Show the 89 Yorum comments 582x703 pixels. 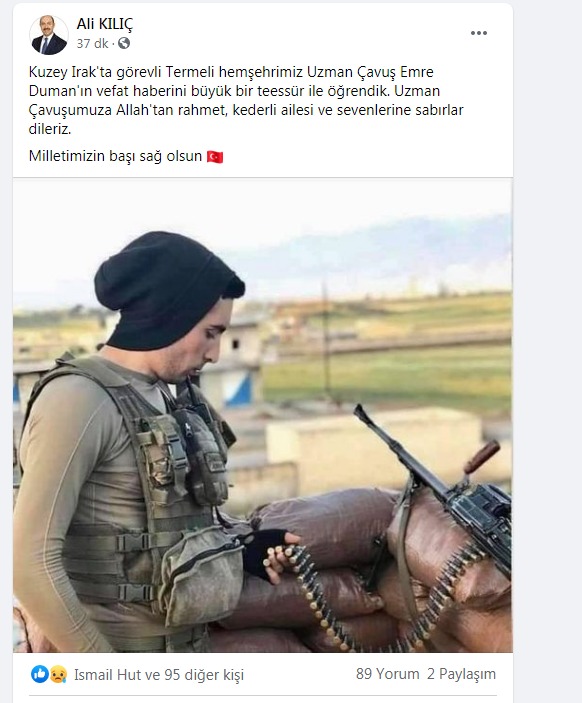point(387,674)
